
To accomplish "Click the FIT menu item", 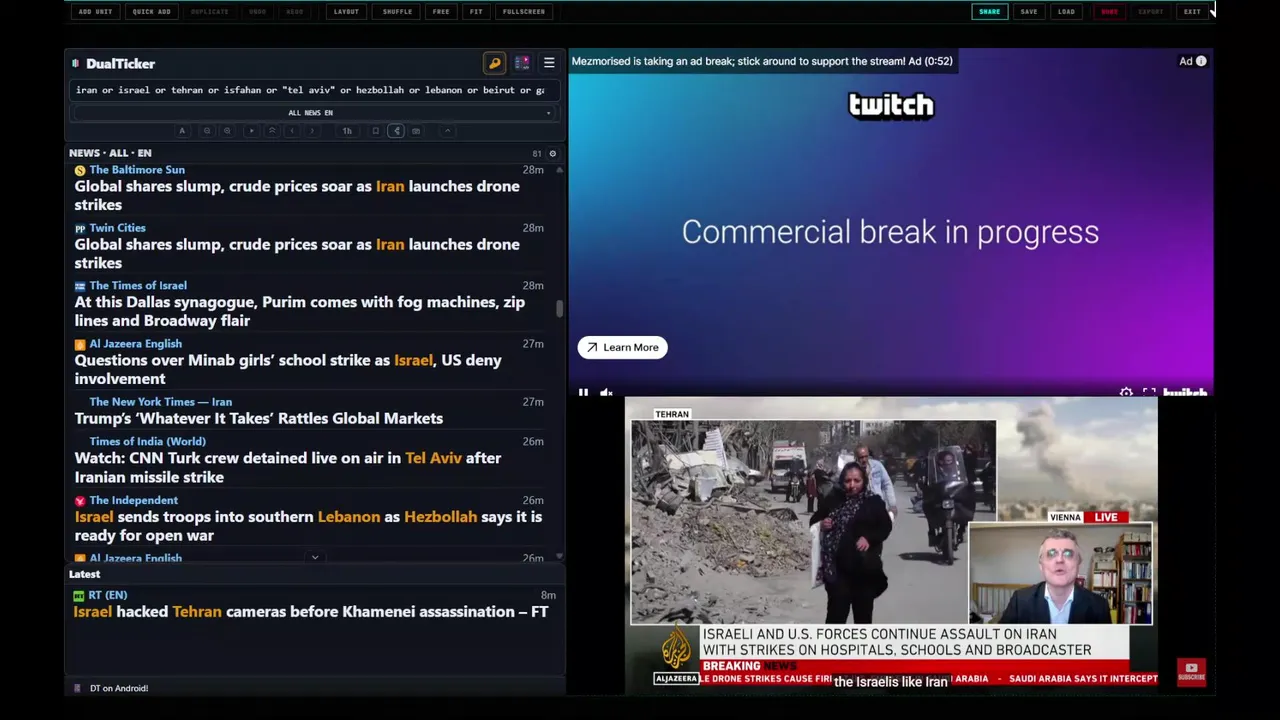I will point(476,12).
